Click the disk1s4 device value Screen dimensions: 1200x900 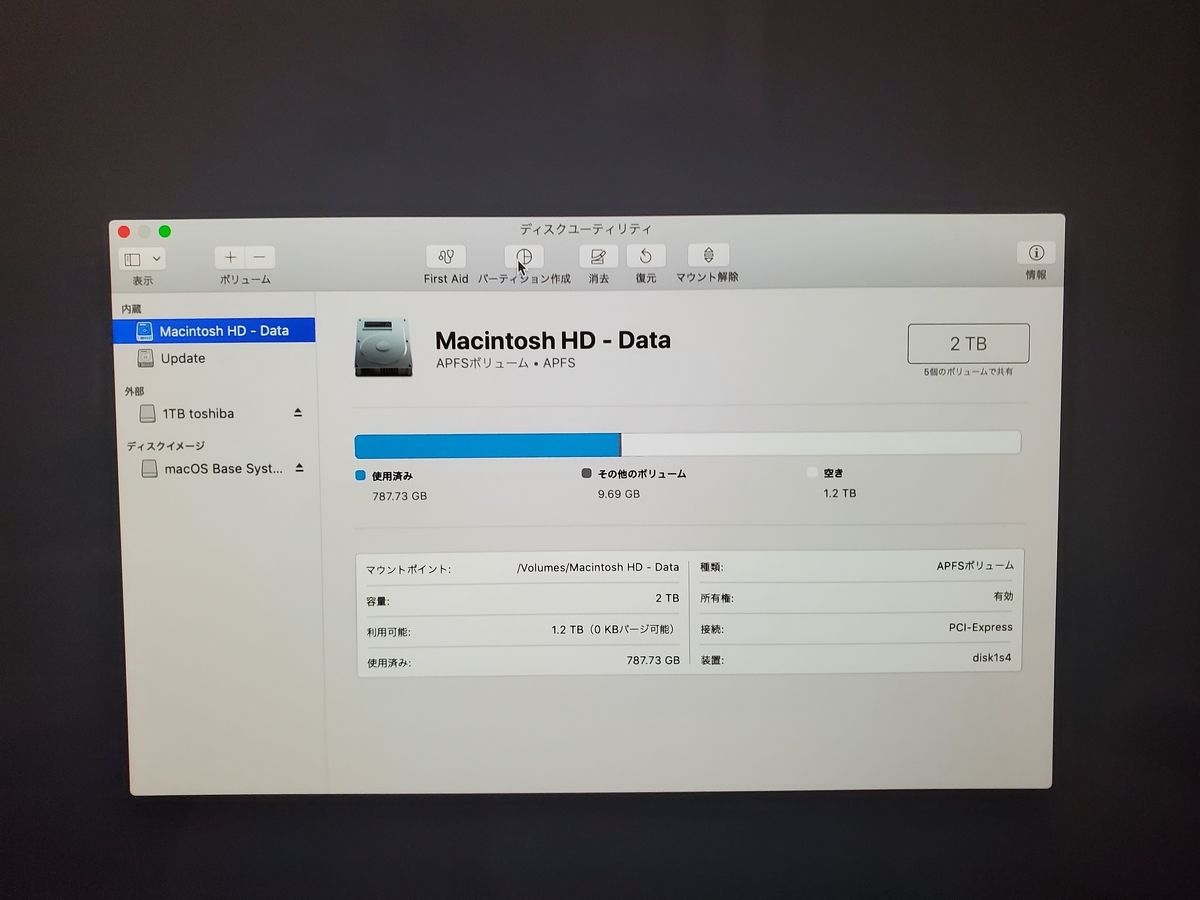[992, 658]
